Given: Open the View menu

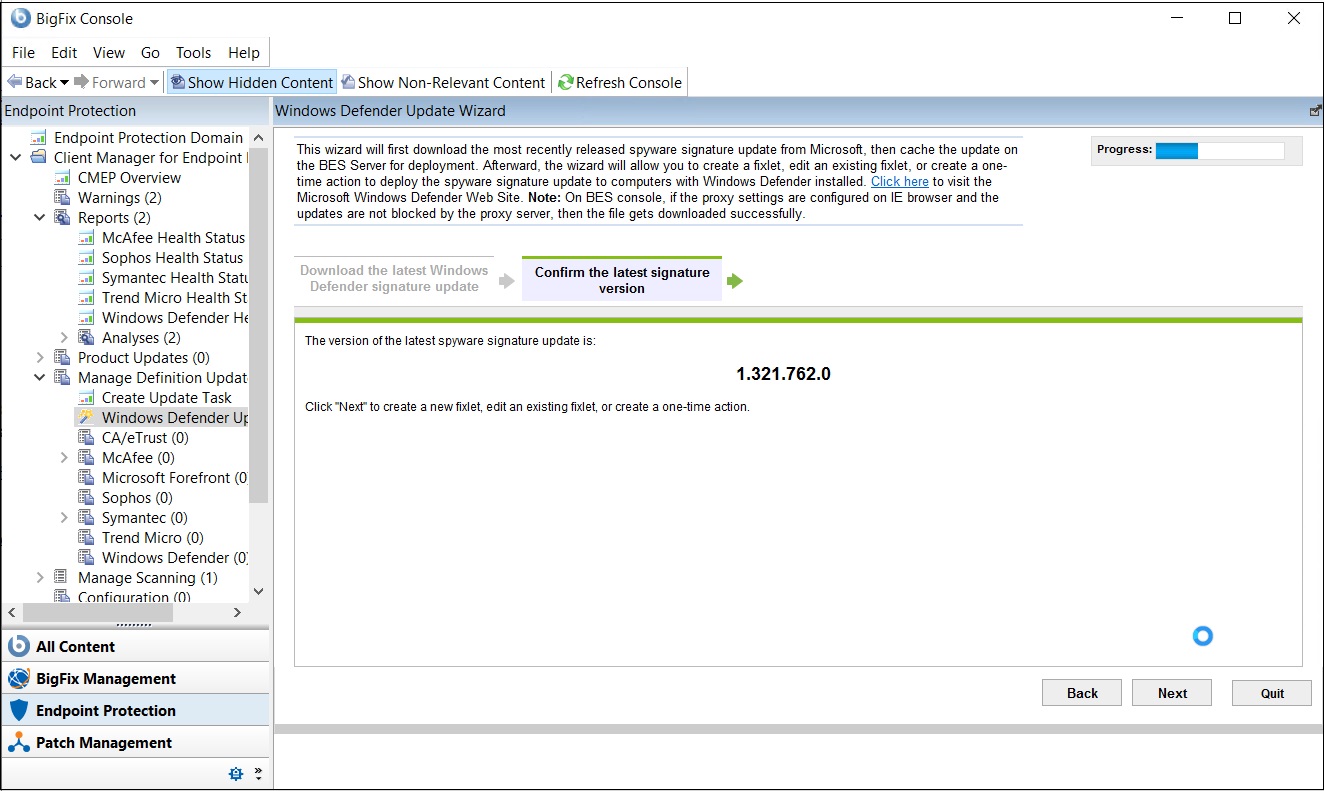Looking at the screenshot, I should coord(109,53).
